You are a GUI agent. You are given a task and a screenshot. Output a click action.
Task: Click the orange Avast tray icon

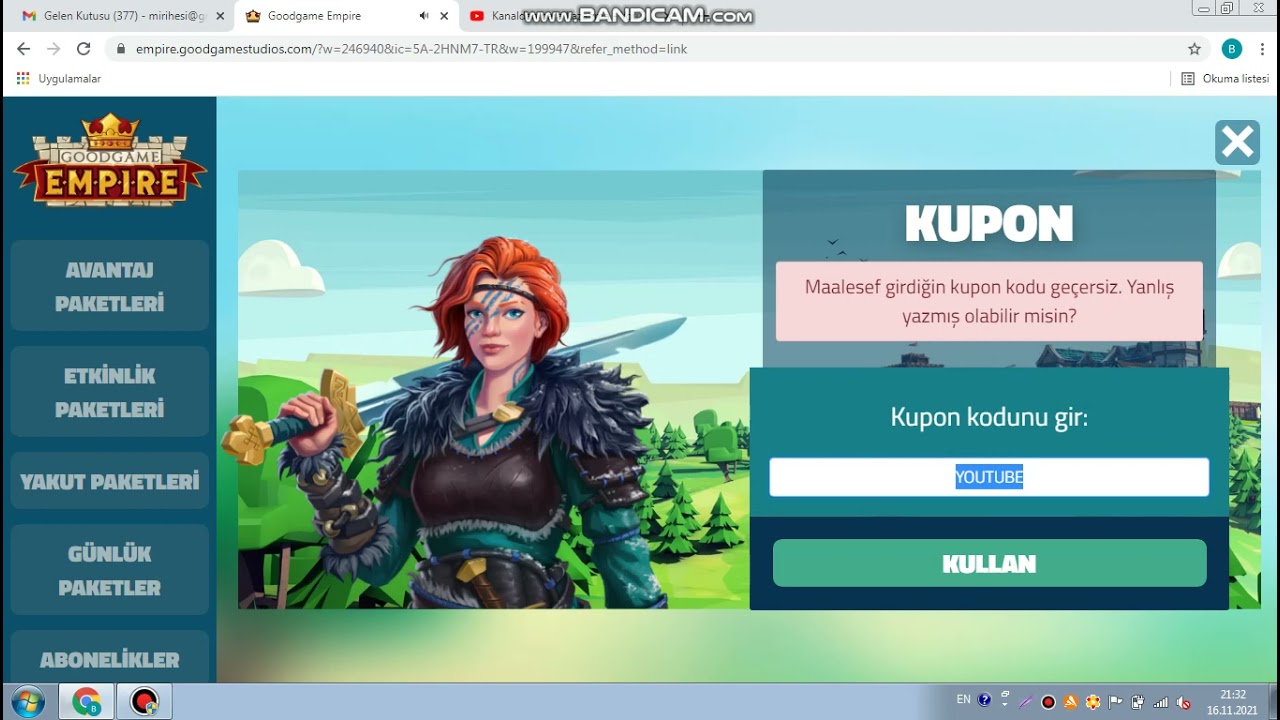click(1070, 702)
